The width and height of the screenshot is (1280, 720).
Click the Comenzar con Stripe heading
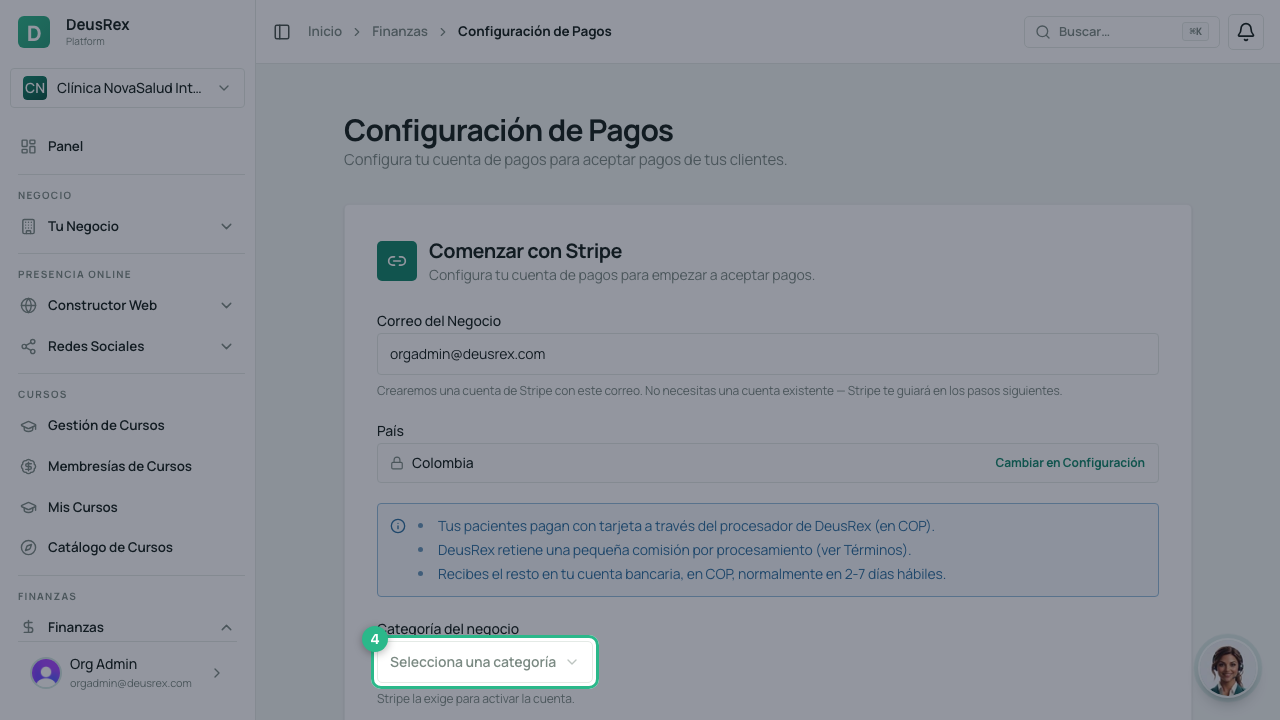coord(525,251)
